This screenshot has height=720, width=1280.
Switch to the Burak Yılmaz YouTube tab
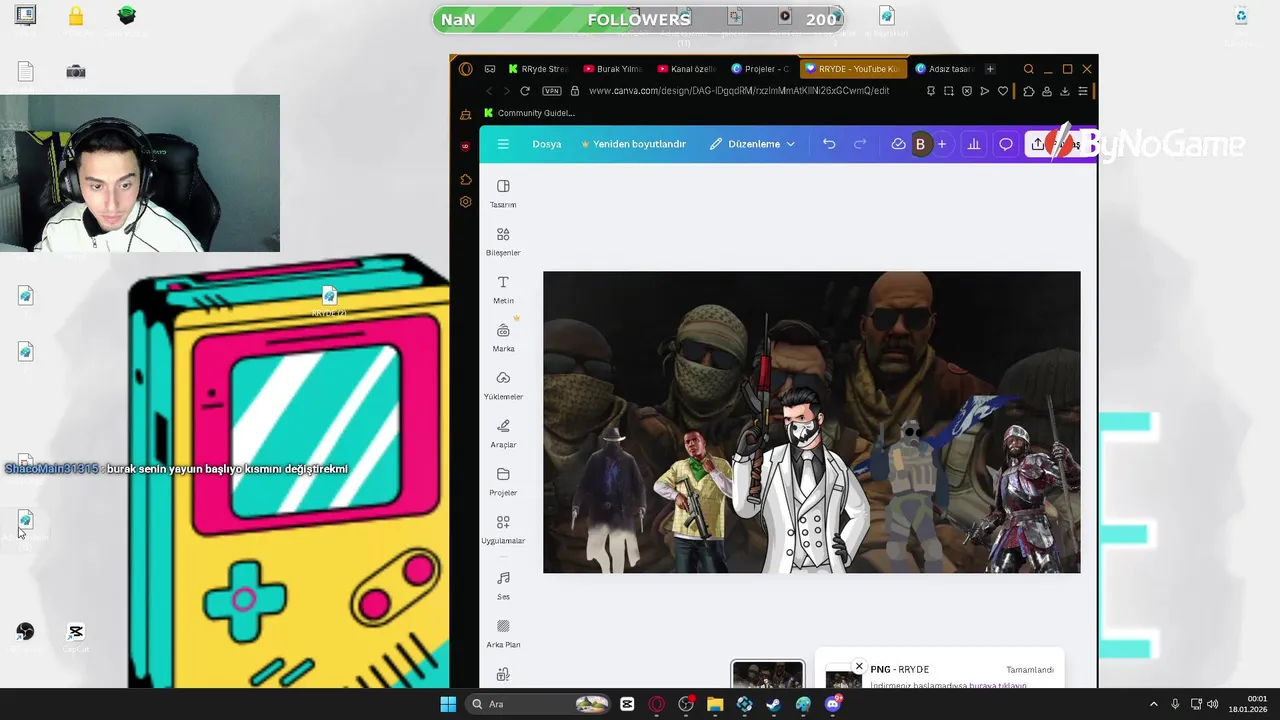coord(612,69)
